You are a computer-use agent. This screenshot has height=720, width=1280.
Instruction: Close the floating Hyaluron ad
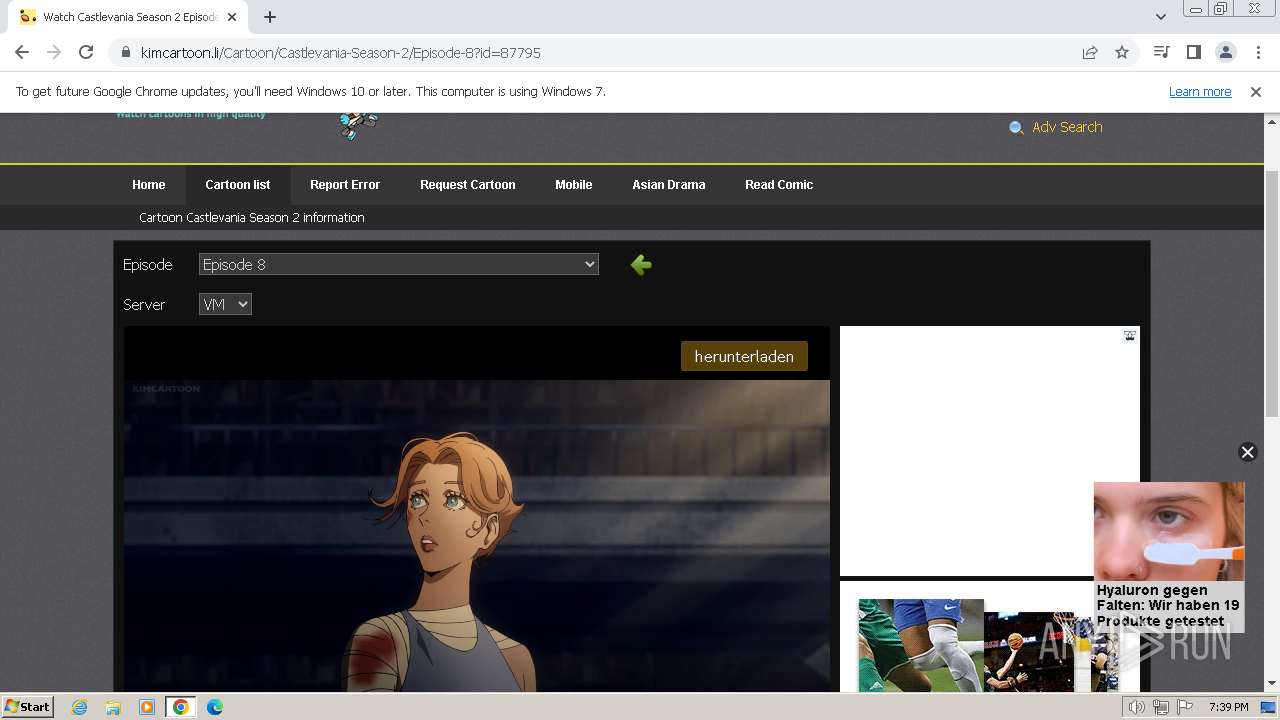click(x=1247, y=452)
